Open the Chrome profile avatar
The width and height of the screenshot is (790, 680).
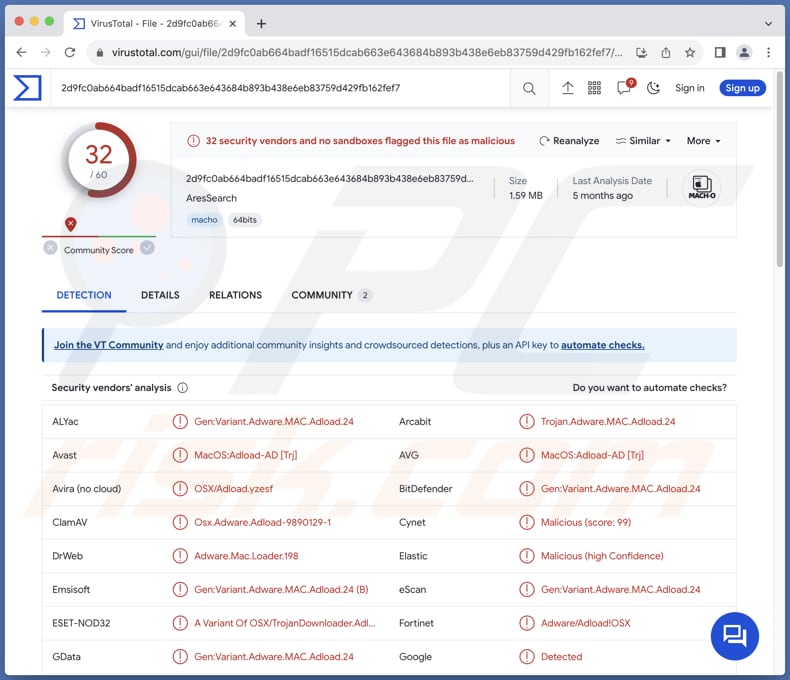pyautogui.click(x=744, y=52)
